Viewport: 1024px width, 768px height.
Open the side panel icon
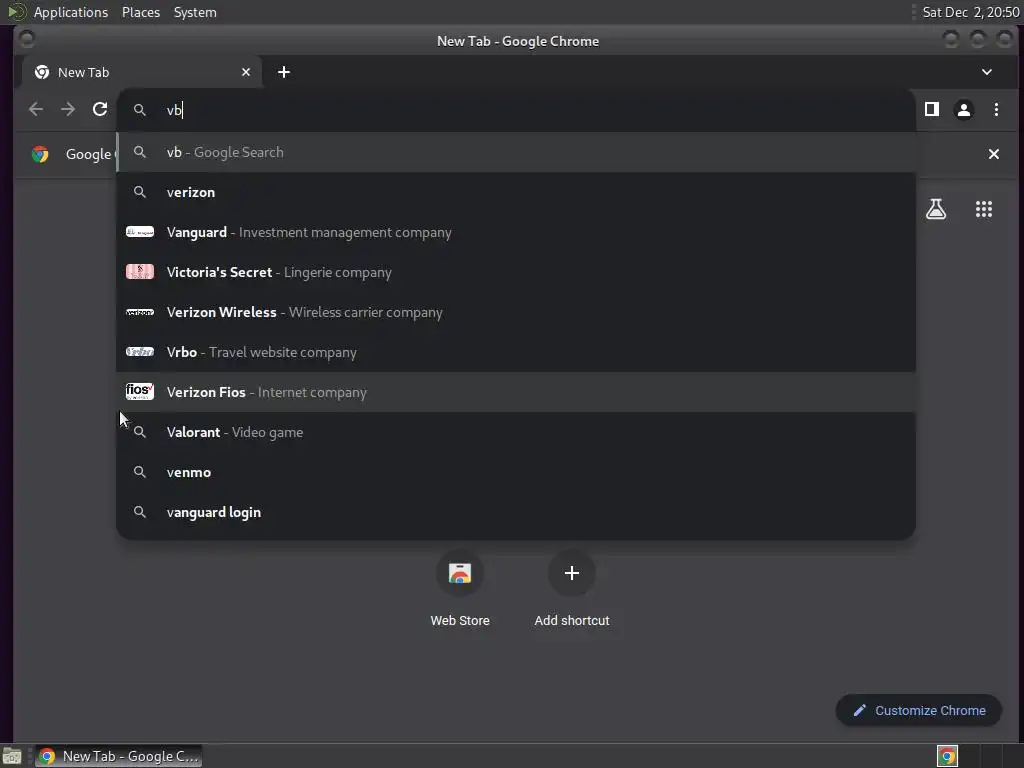[932, 109]
